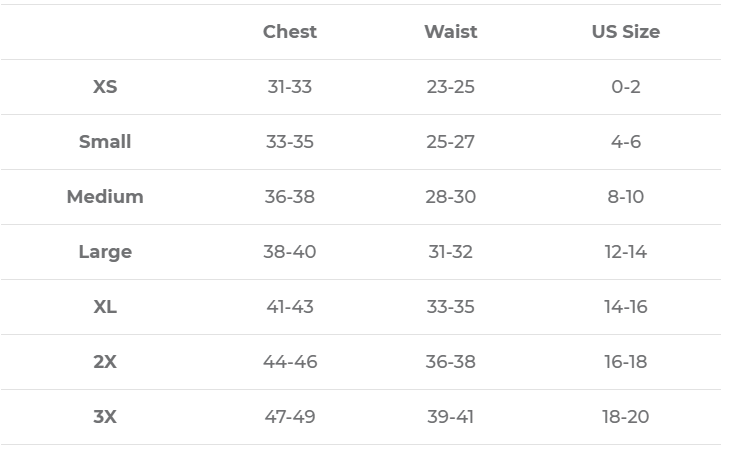729x464 pixels.
Task: Click the Small waist value 25-27
Action: 450,142
